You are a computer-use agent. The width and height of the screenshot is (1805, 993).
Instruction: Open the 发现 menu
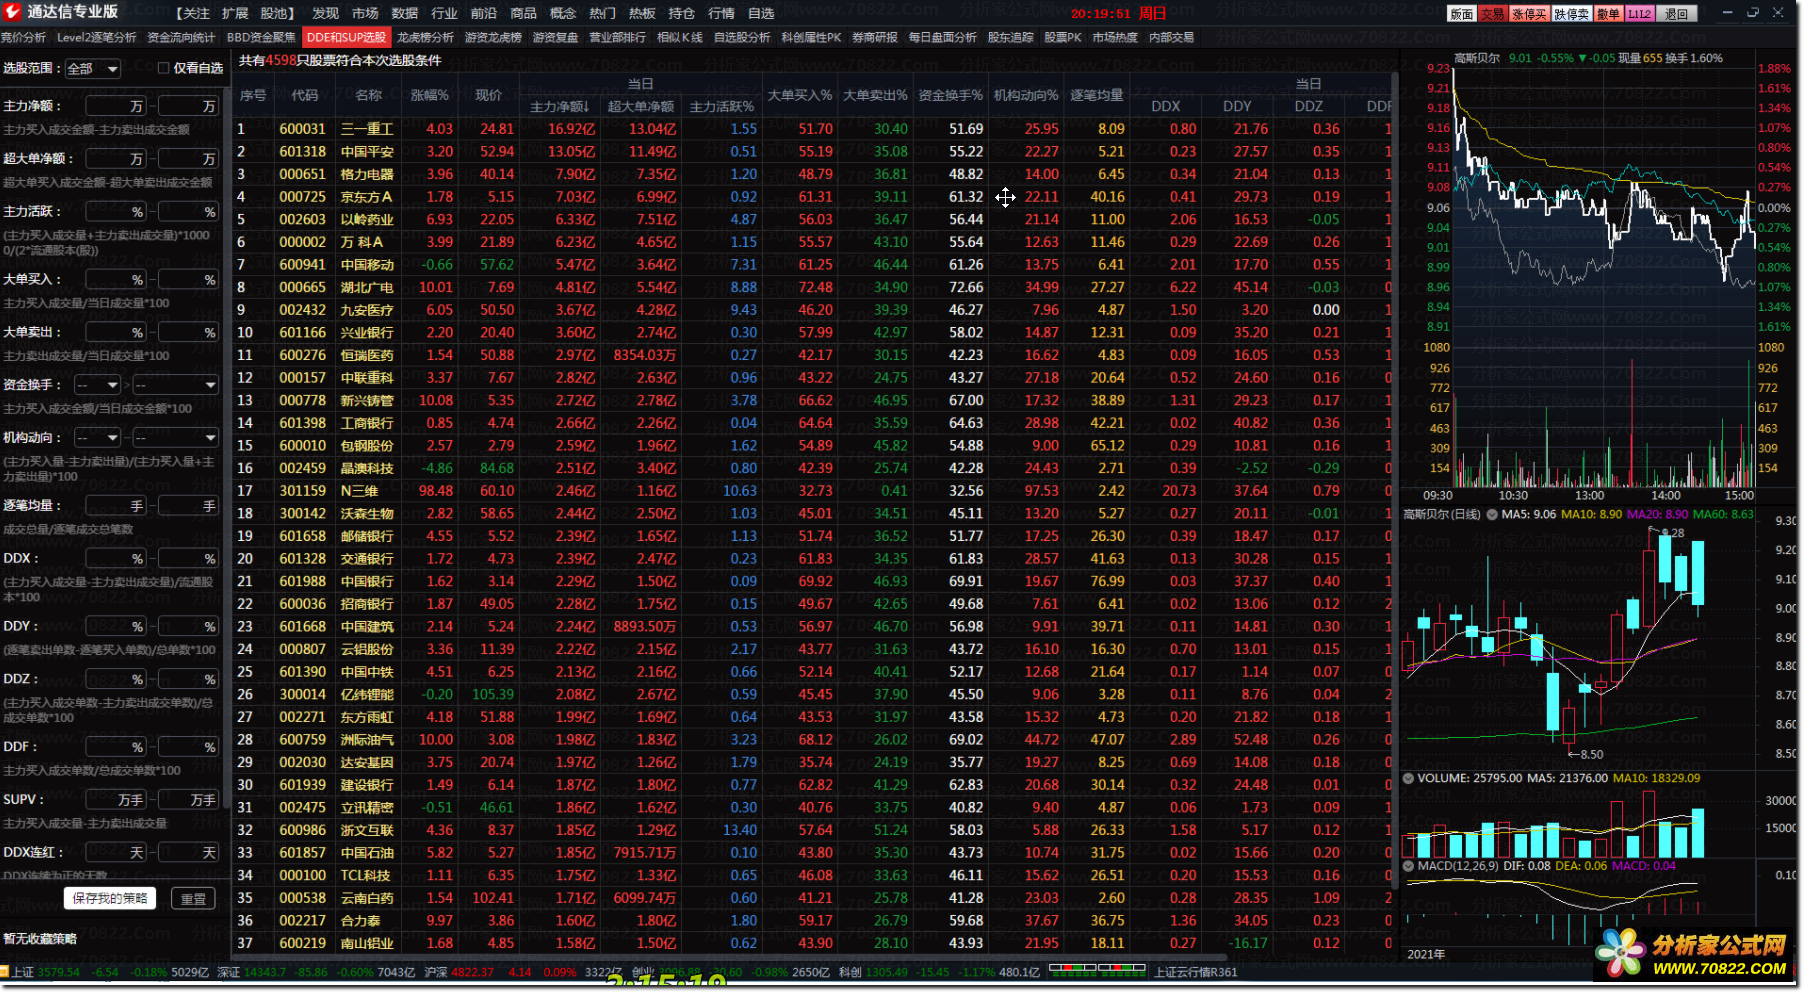[x=325, y=13]
